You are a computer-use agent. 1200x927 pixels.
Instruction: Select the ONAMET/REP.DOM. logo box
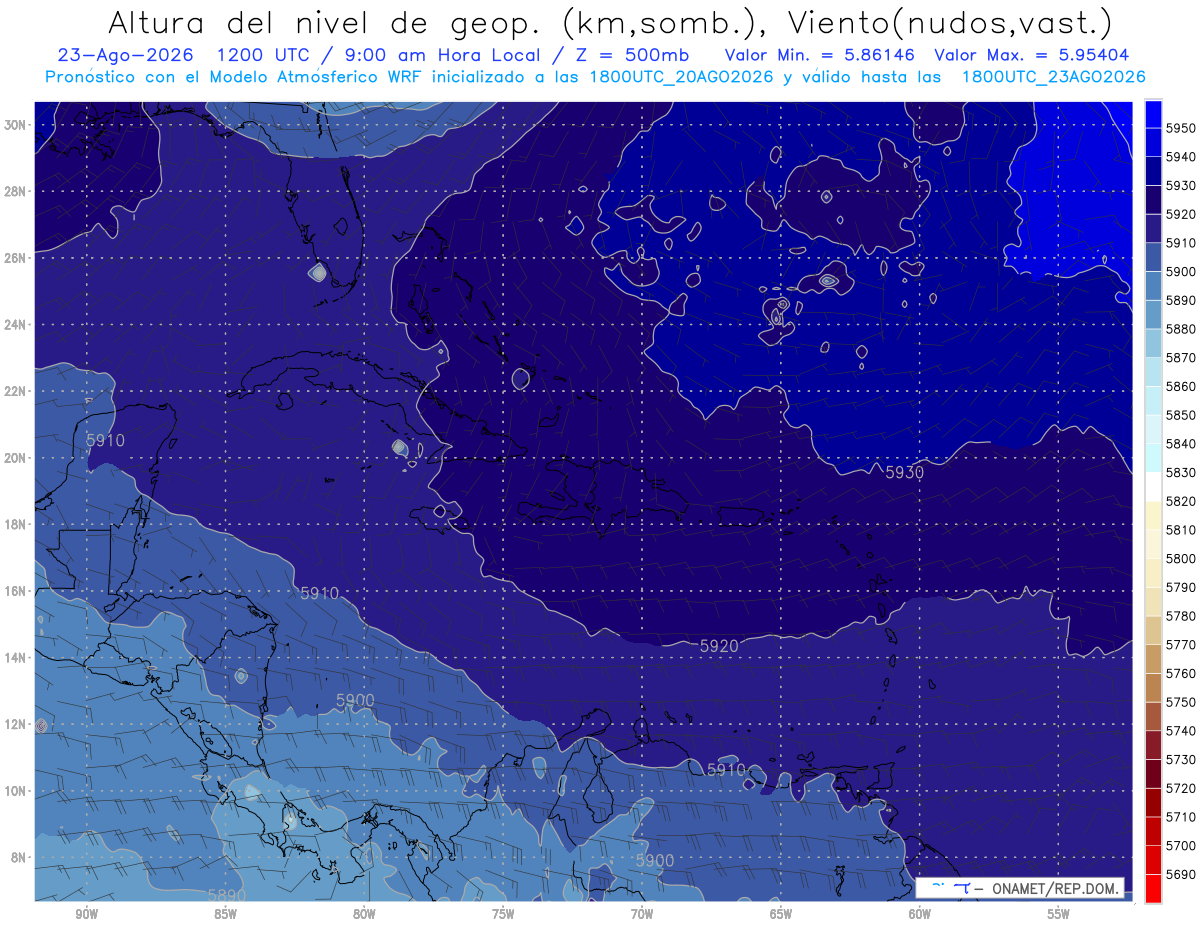coord(1019,888)
